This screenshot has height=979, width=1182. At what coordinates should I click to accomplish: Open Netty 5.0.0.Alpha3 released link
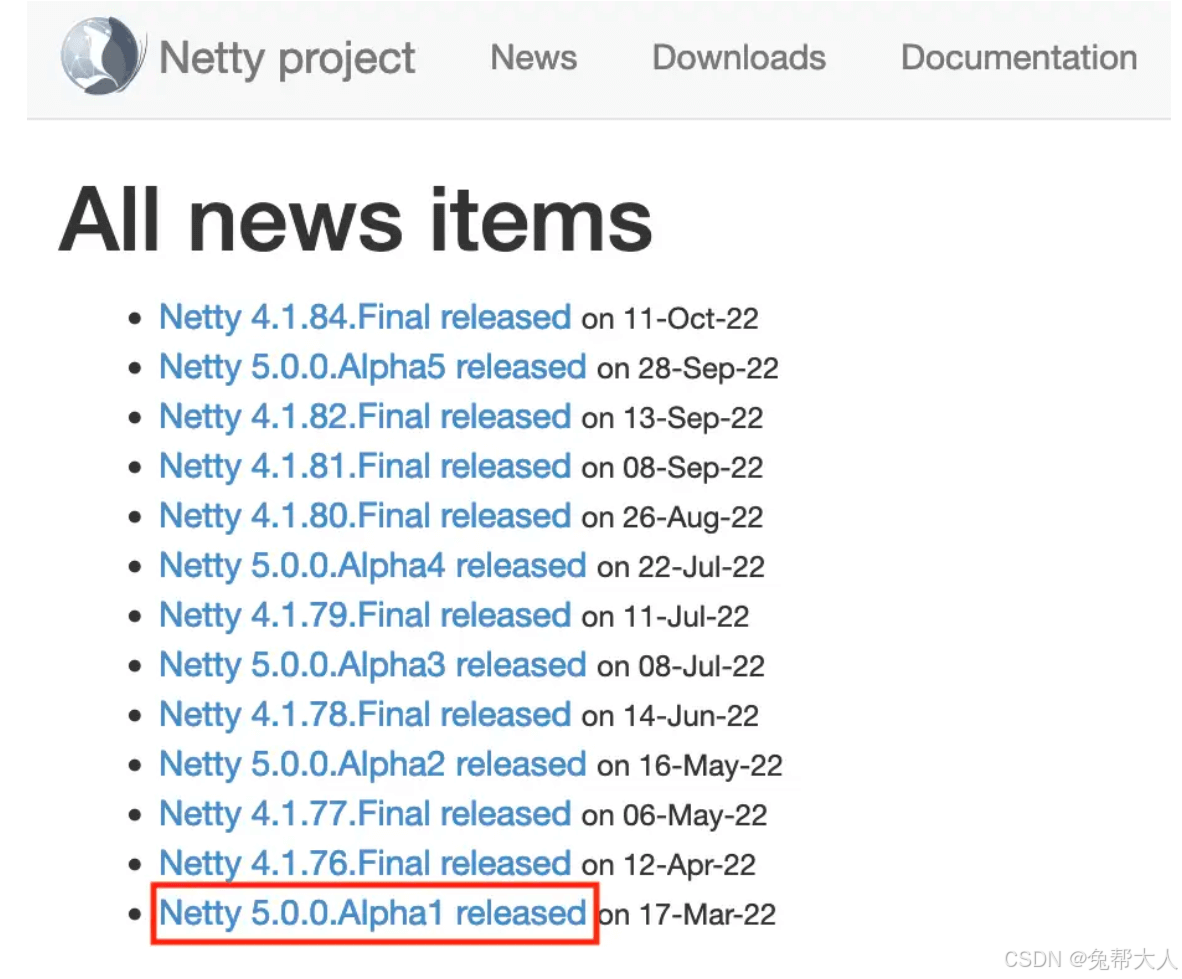pos(372,665)
